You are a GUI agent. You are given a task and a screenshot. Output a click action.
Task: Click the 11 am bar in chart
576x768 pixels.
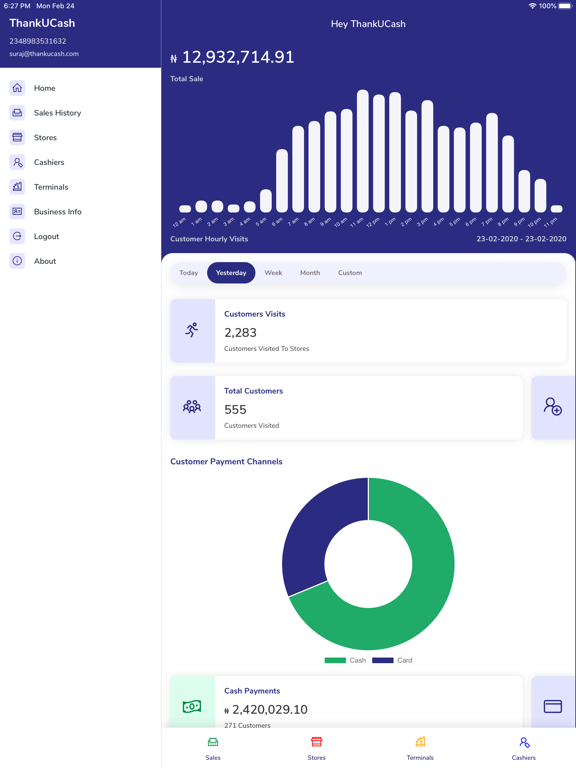pyautogui.click(x=362, y=151)
